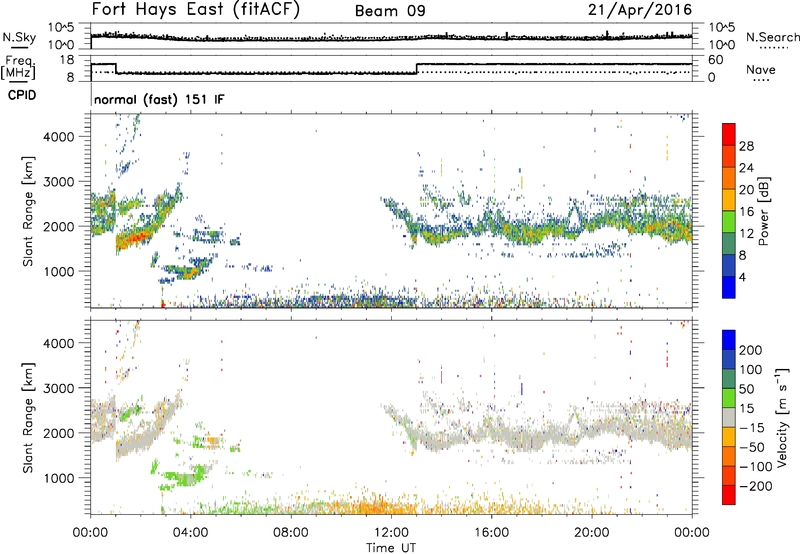This screenshot has height=554, width=800.
Task: Click the 'Nave' legend label
Action: 761,69
